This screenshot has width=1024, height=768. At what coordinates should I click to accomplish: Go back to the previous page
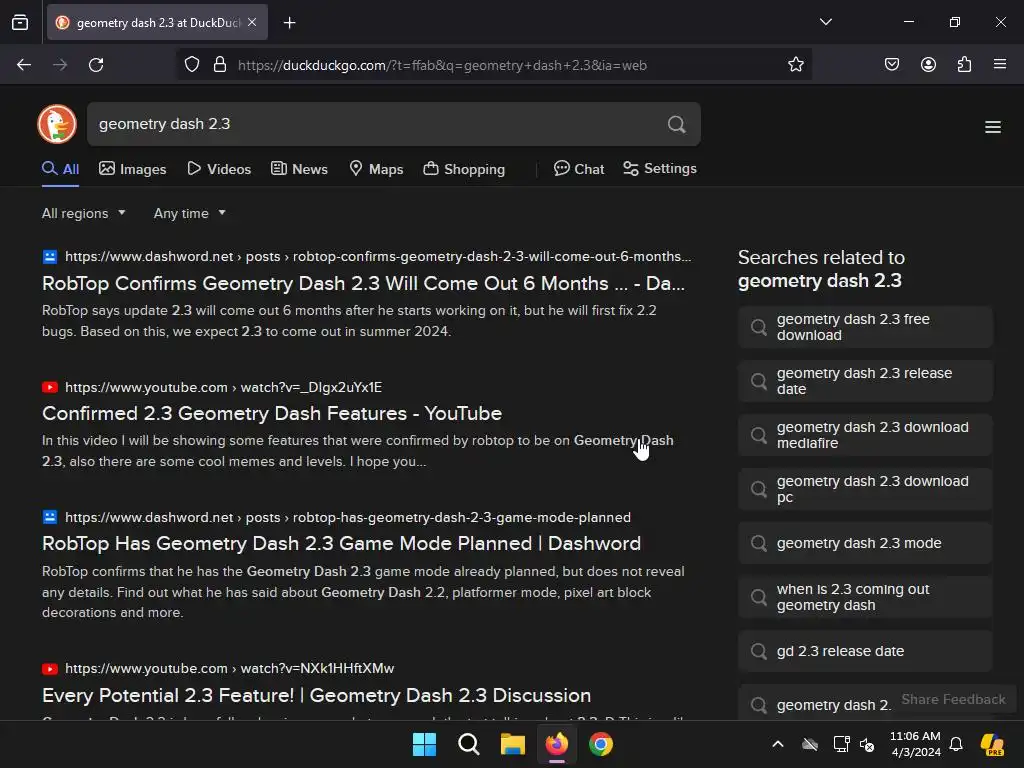click(x=24, y=65)
